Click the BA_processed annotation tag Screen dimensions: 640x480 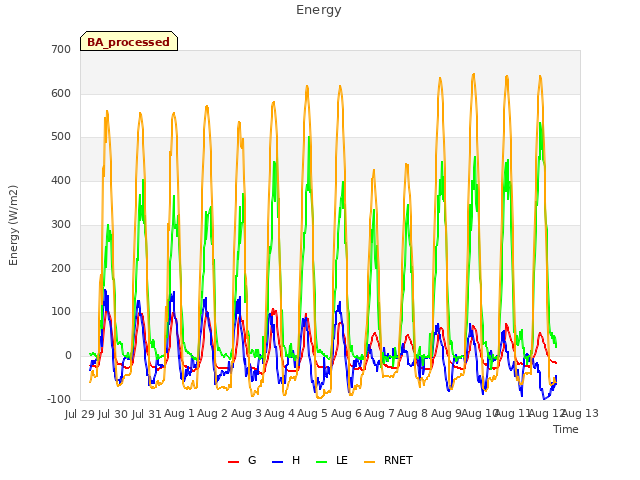coord(129,41)
